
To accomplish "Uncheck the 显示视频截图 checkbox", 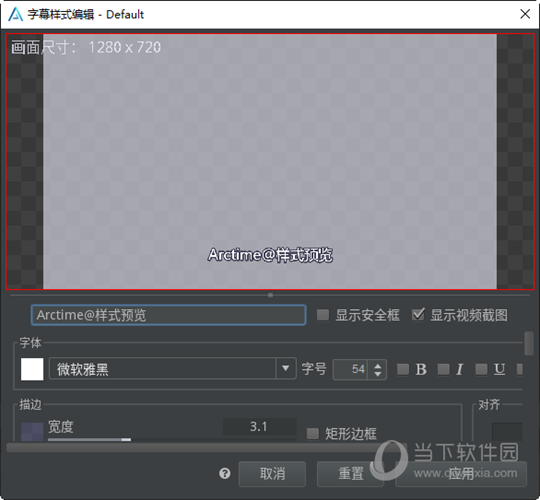I will [418, 314].
